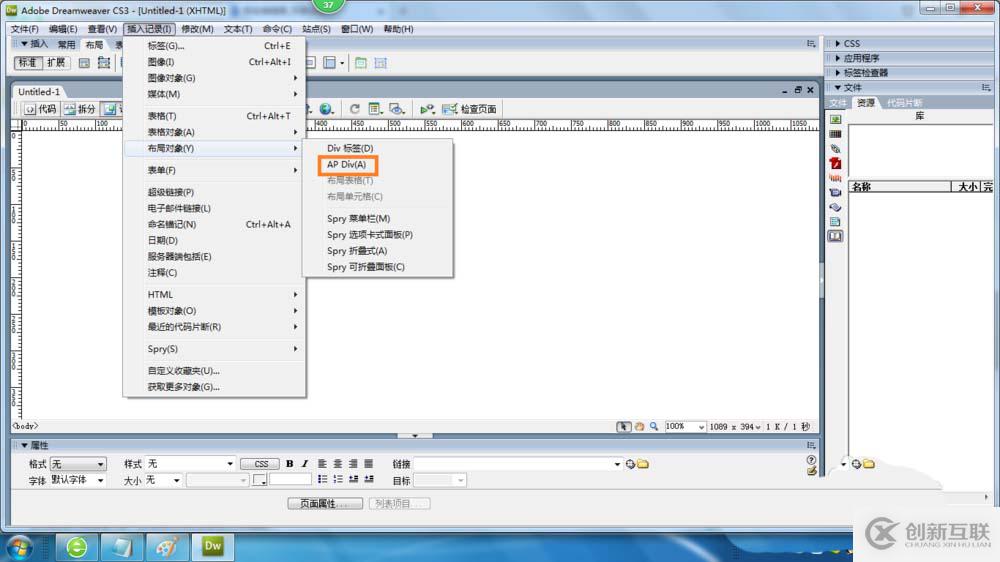
Task: Select the hand tool in status bar
Action: pos(639,427)
